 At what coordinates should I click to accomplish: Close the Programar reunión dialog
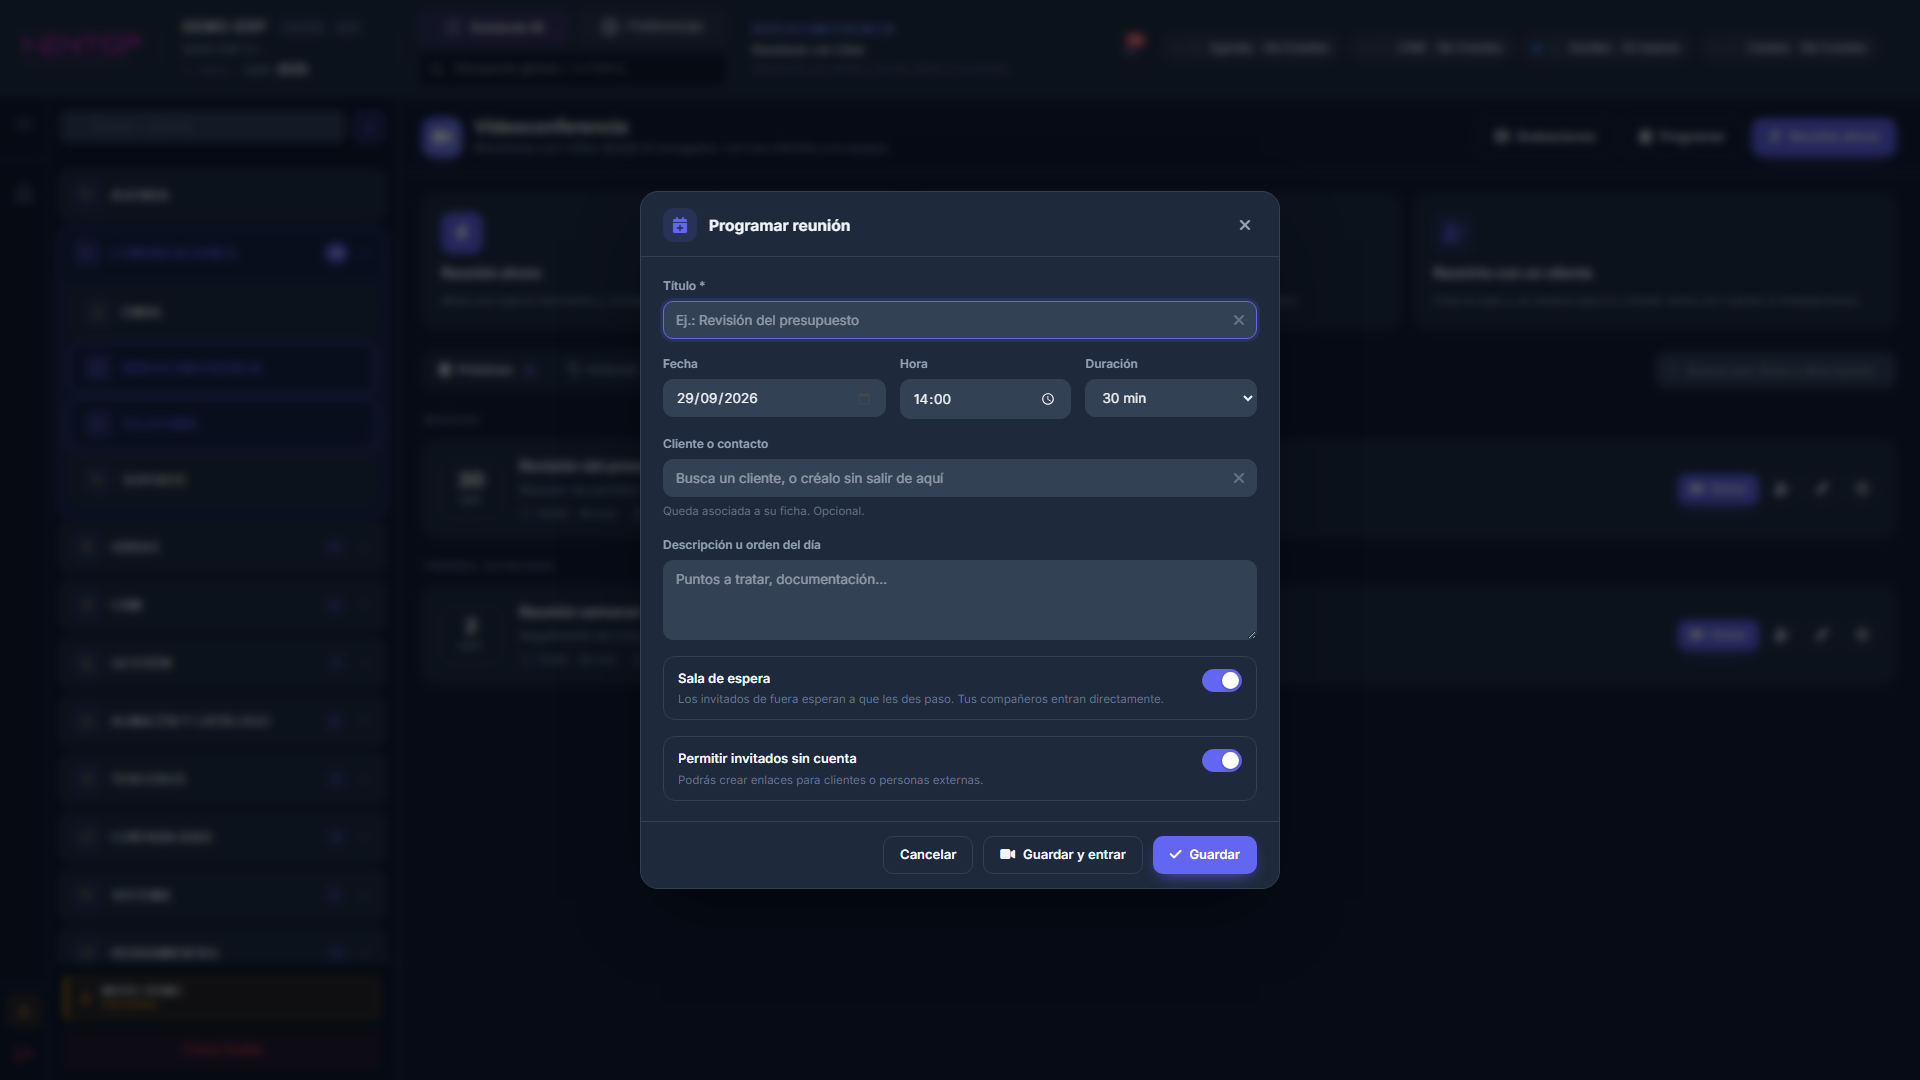pyautogui.click(x=1245, y=225)
